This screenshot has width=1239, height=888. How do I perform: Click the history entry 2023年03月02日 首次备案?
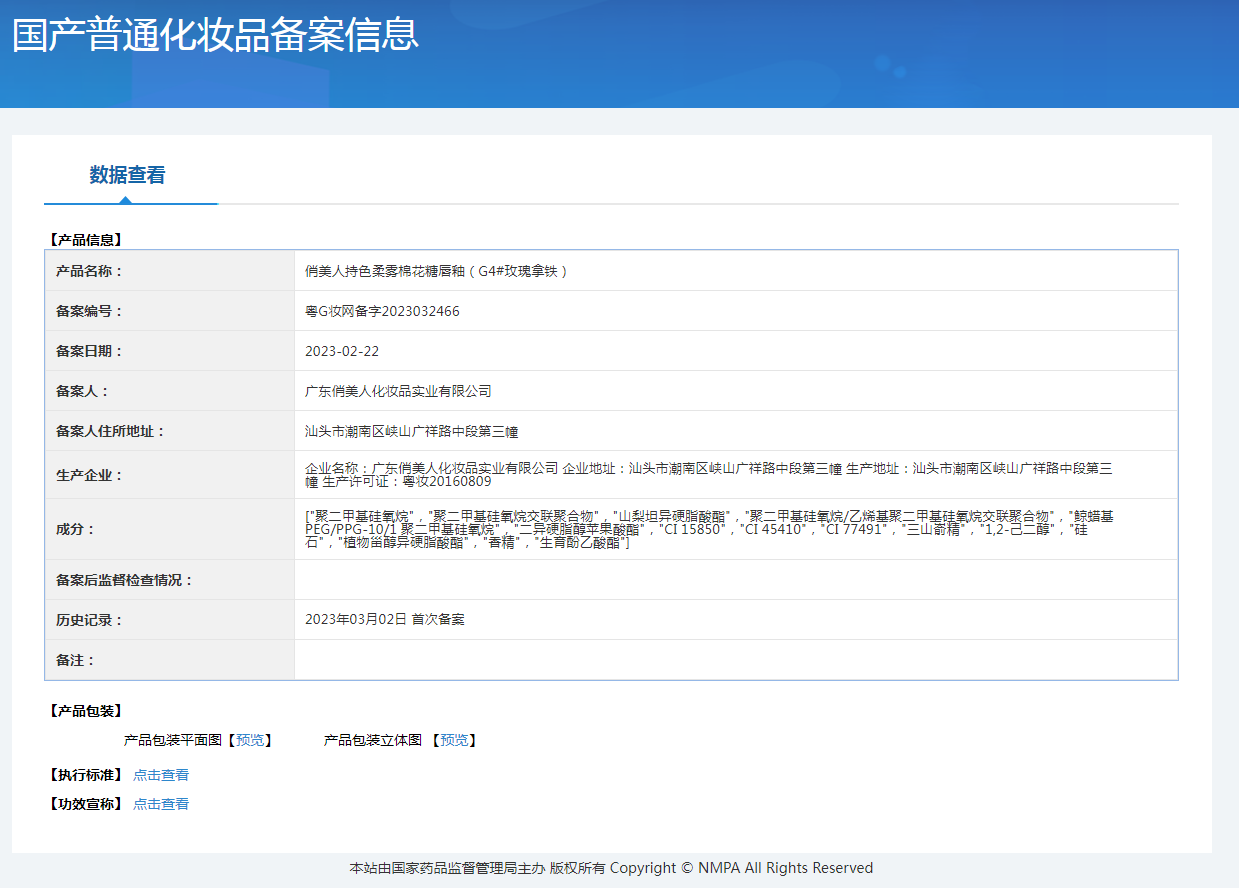point(385,620)
